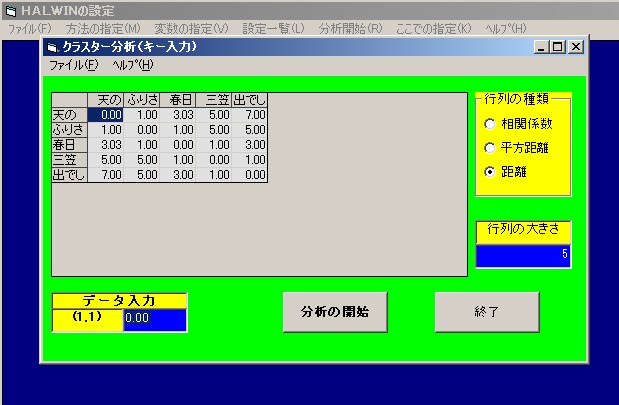The height and width of the screenshot is (405, 619).
Task: Select the 3.00 cell in 春日 row
Action: pos(249,145)
